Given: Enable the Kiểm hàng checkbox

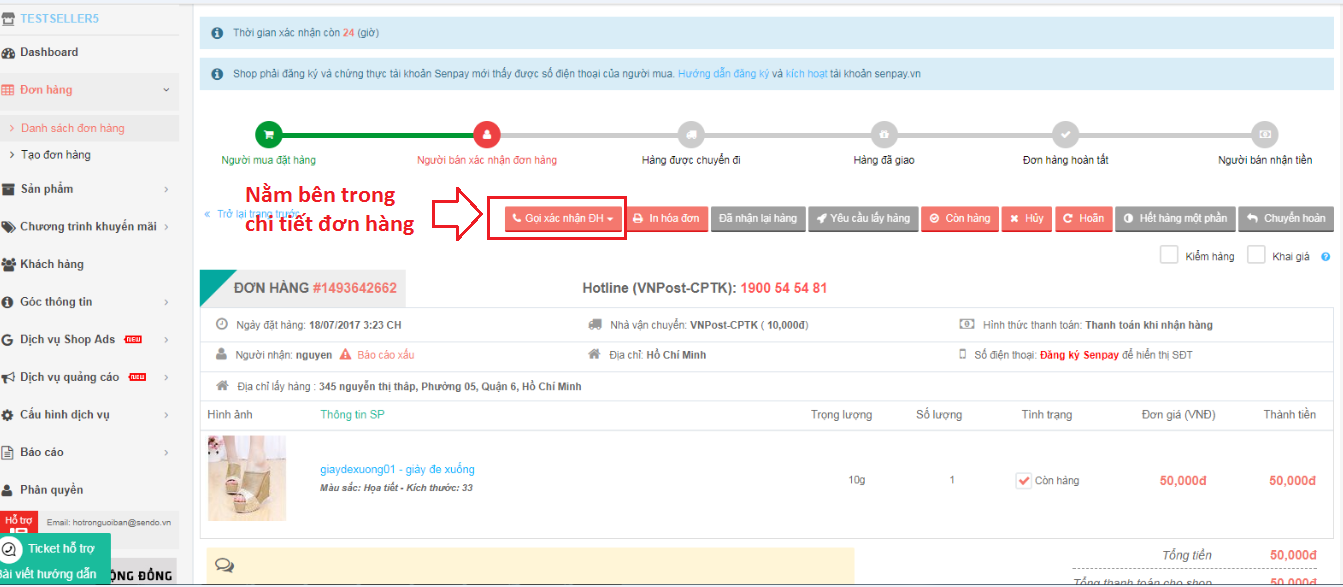Looking at the screenshot, I should point(1168,255).
